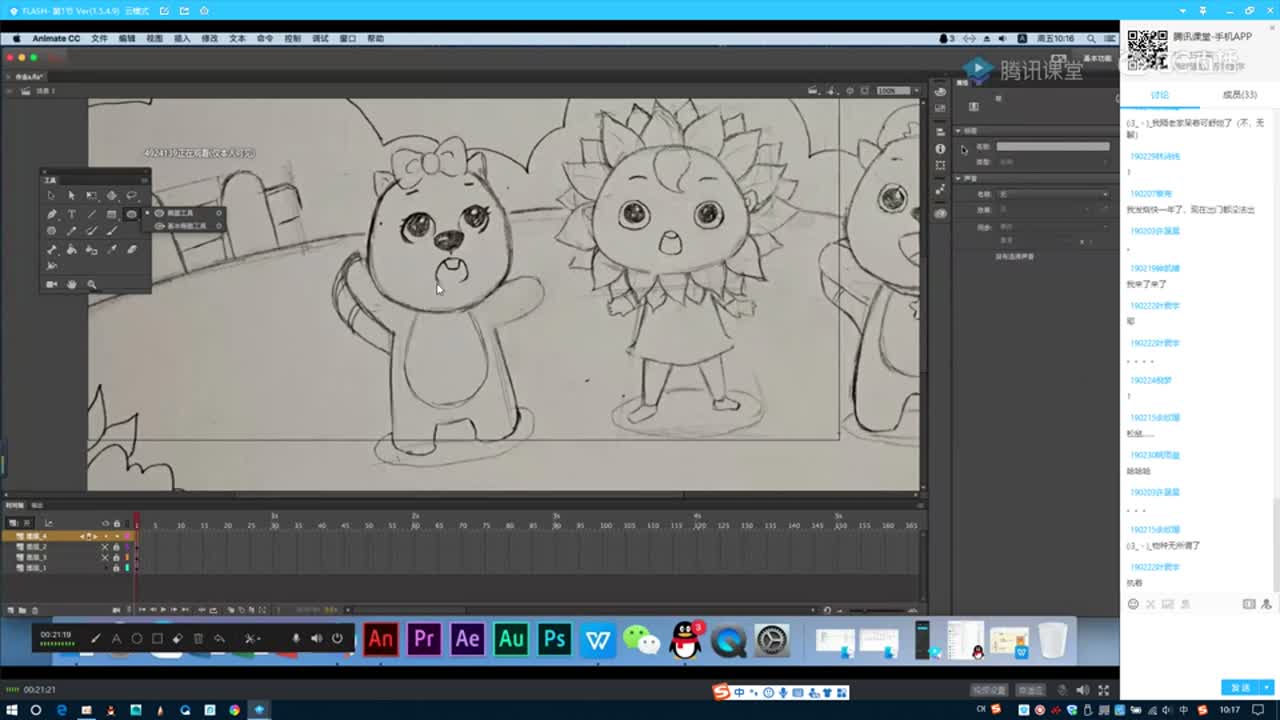1280x720 pixels.
Task: Open System Preferences gear in the Dock
Action: pos(772,639)
